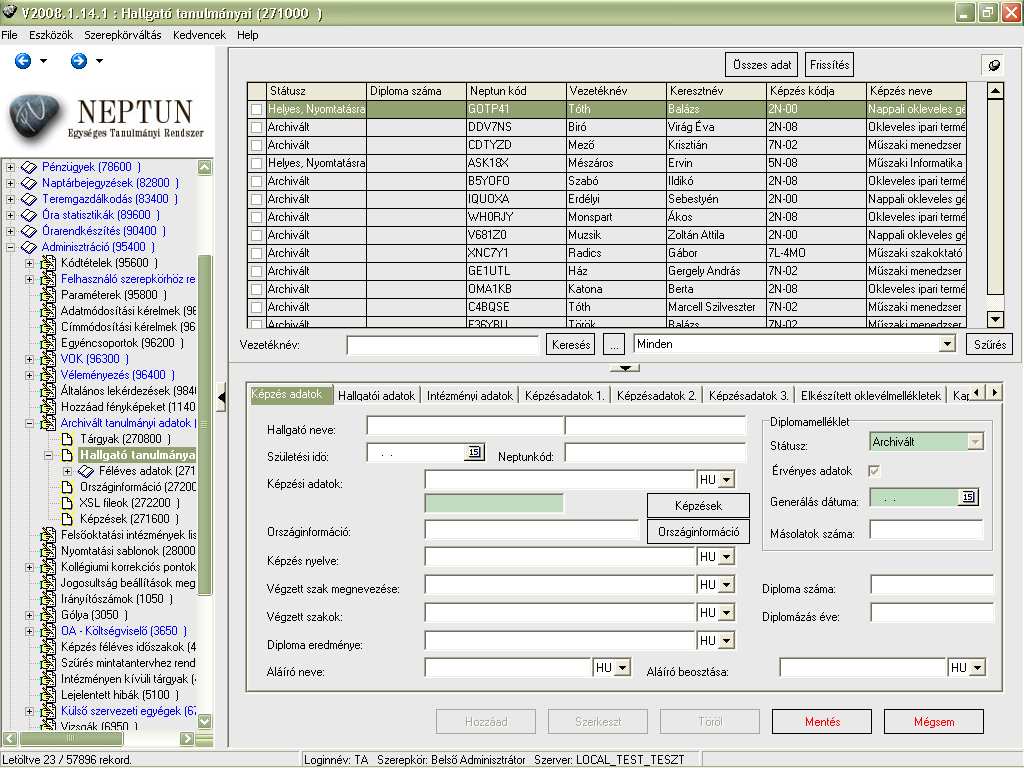Click the Összes adat button

761,65
